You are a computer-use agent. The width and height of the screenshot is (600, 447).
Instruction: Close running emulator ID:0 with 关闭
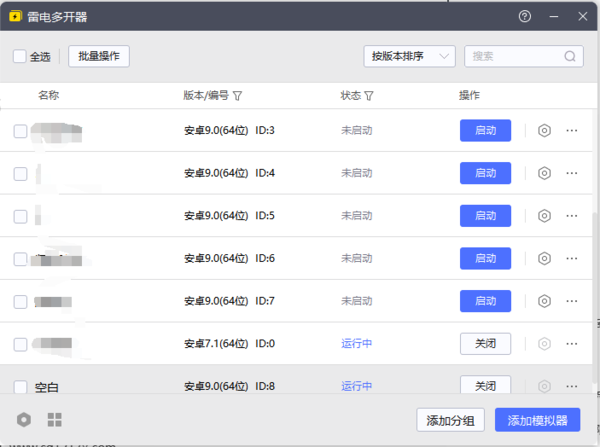point(485,344)
